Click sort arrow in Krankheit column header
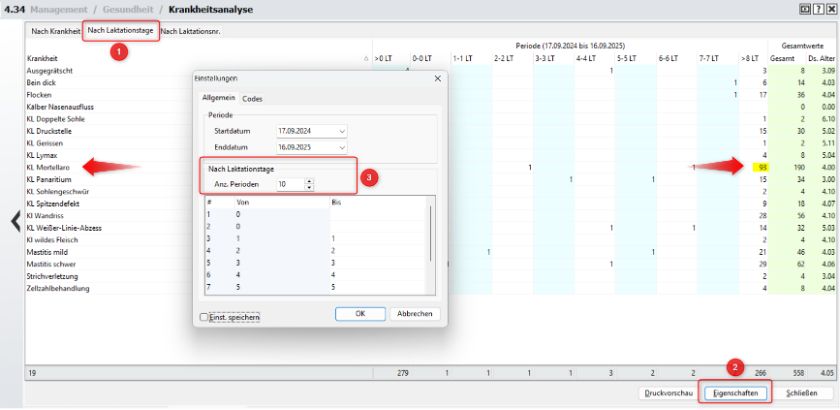Image resolution: width=840 pixels, height=410 pixels. tap(366, 59)
